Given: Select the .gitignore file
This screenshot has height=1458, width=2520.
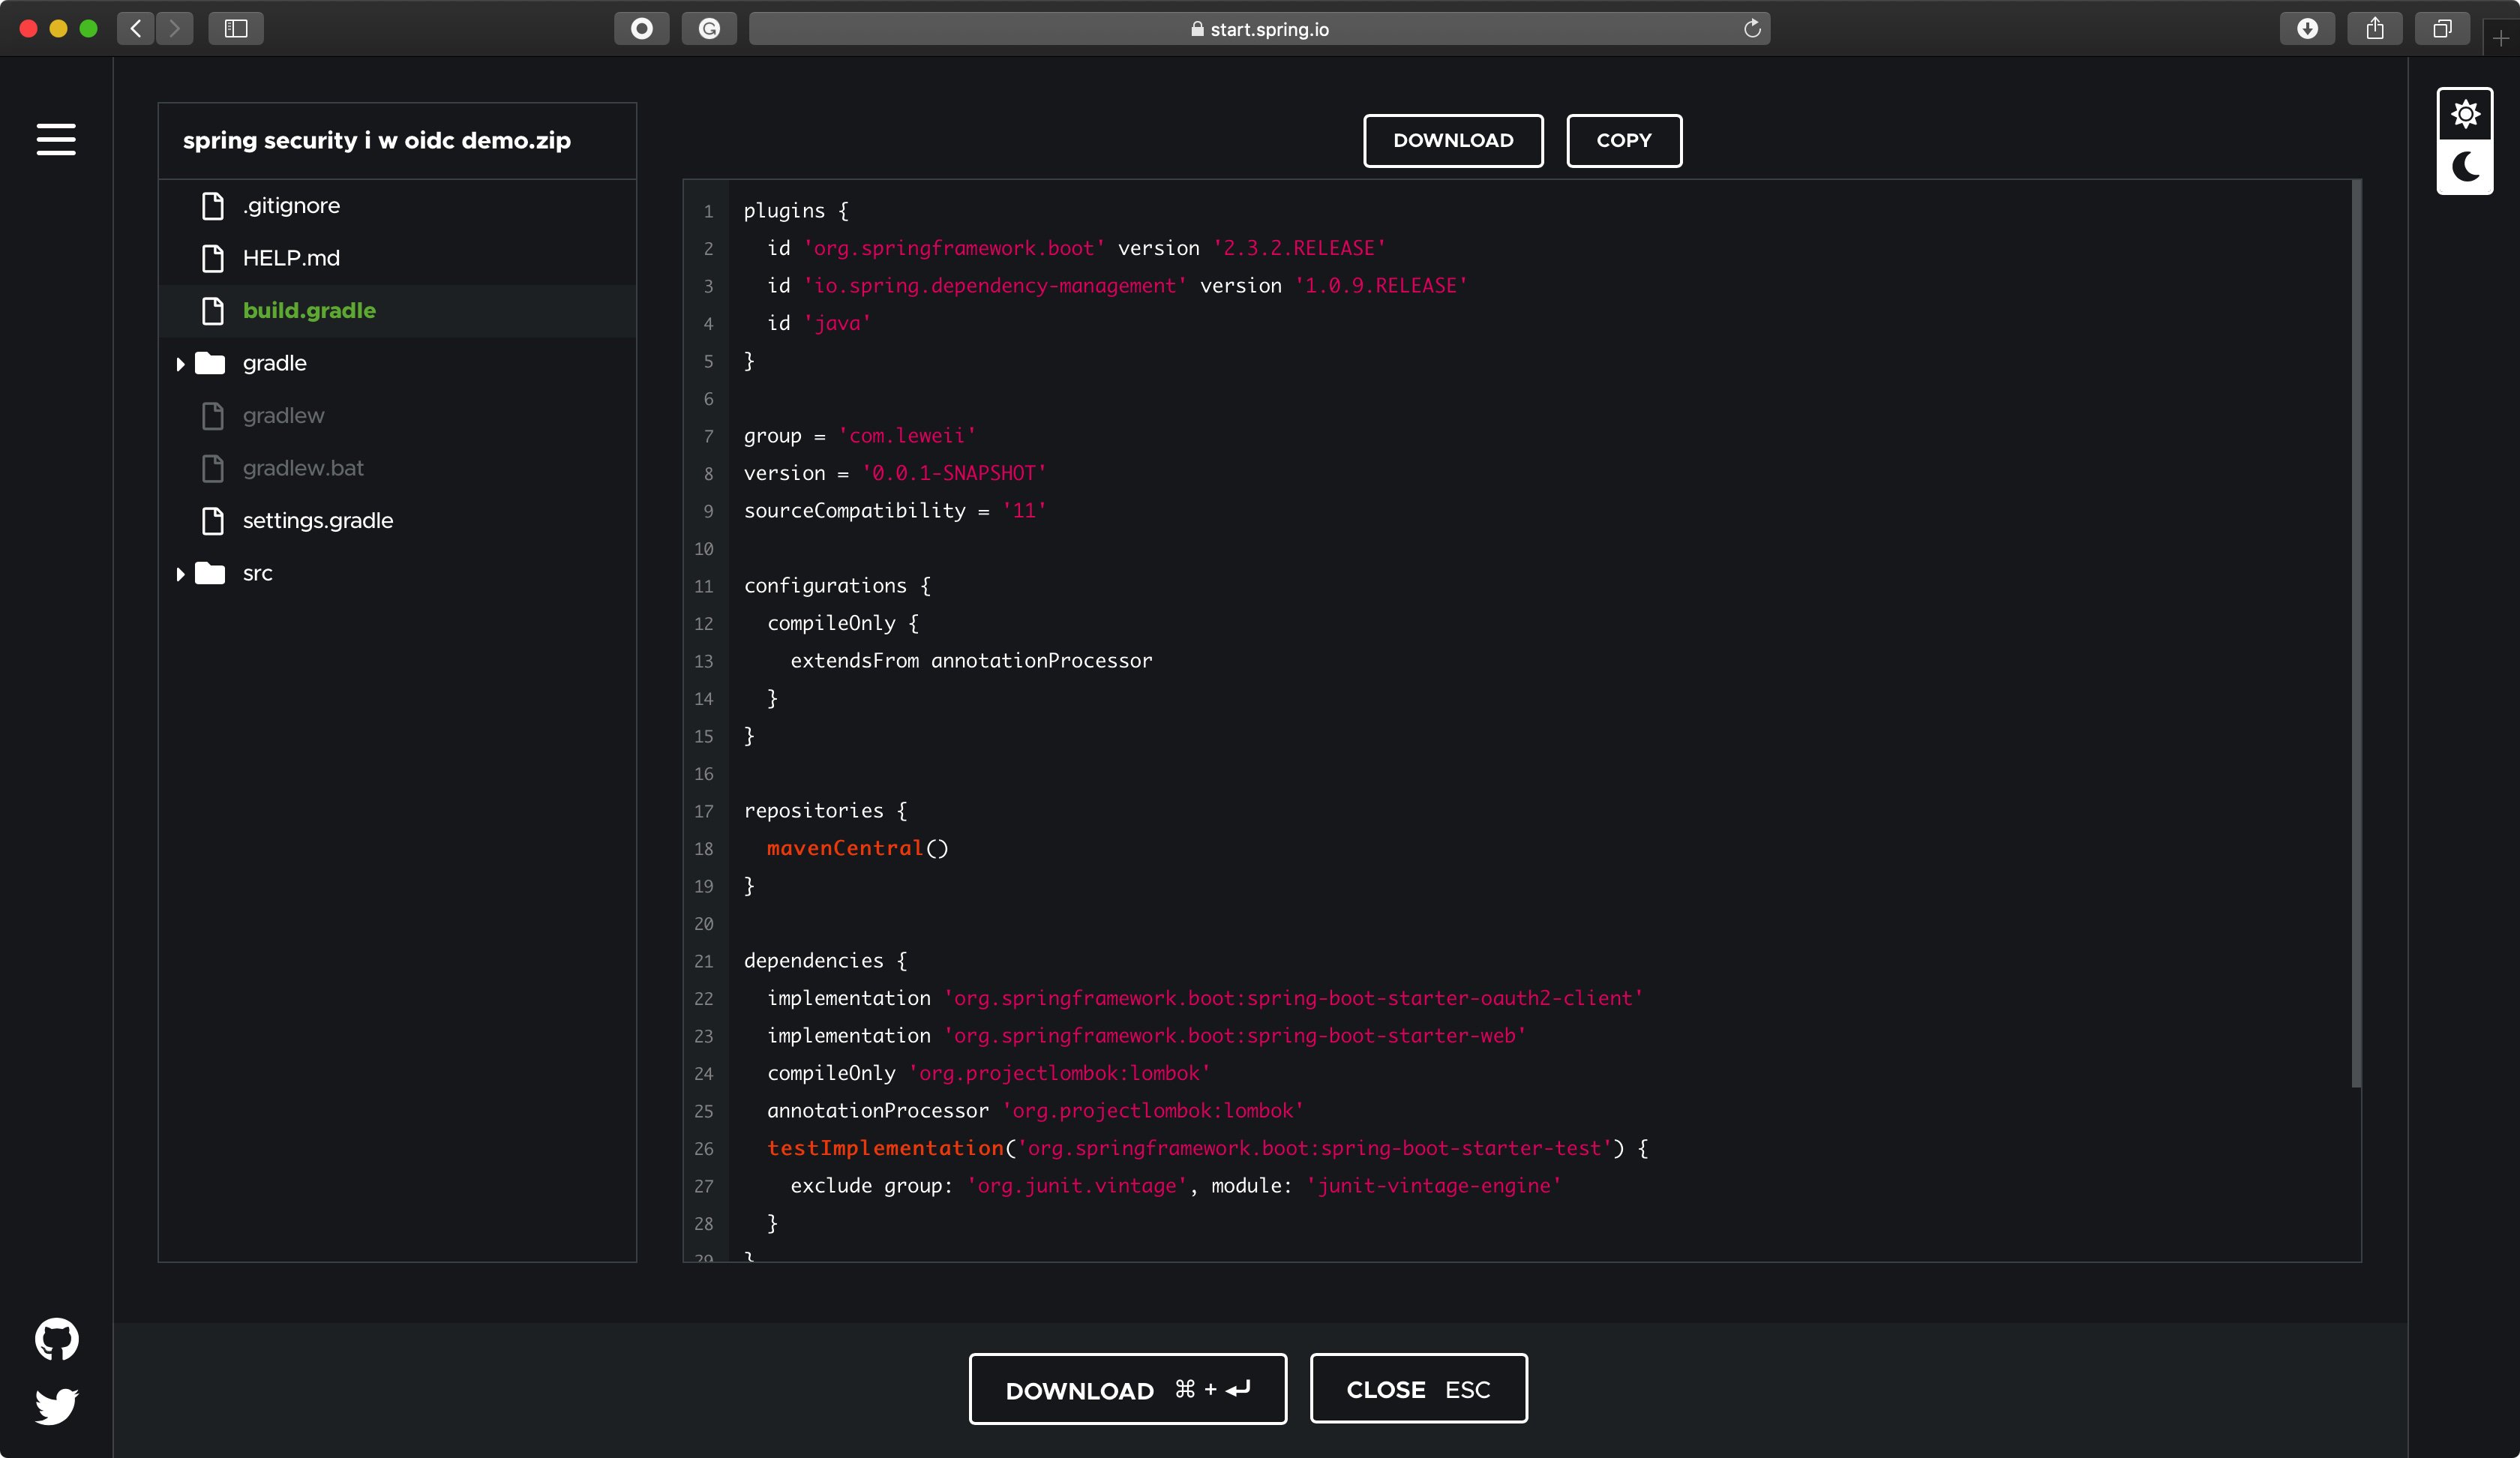Looking at the screenshot, I should tap(397, 206).
